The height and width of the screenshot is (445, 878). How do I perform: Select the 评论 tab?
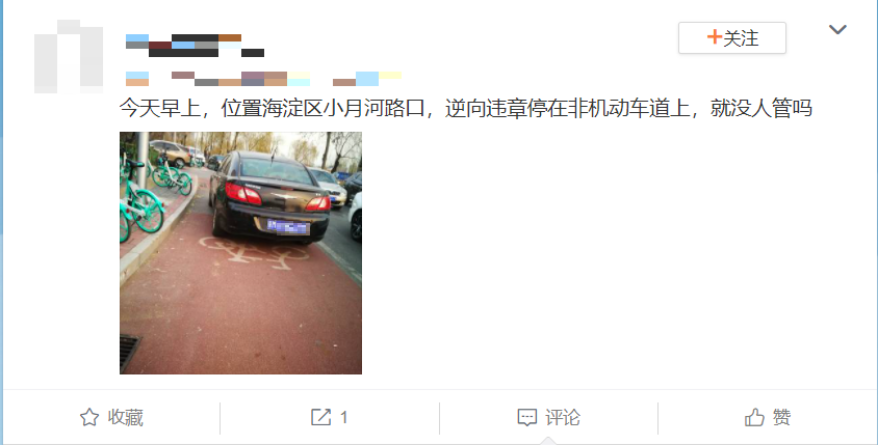[x=563, y=417]
